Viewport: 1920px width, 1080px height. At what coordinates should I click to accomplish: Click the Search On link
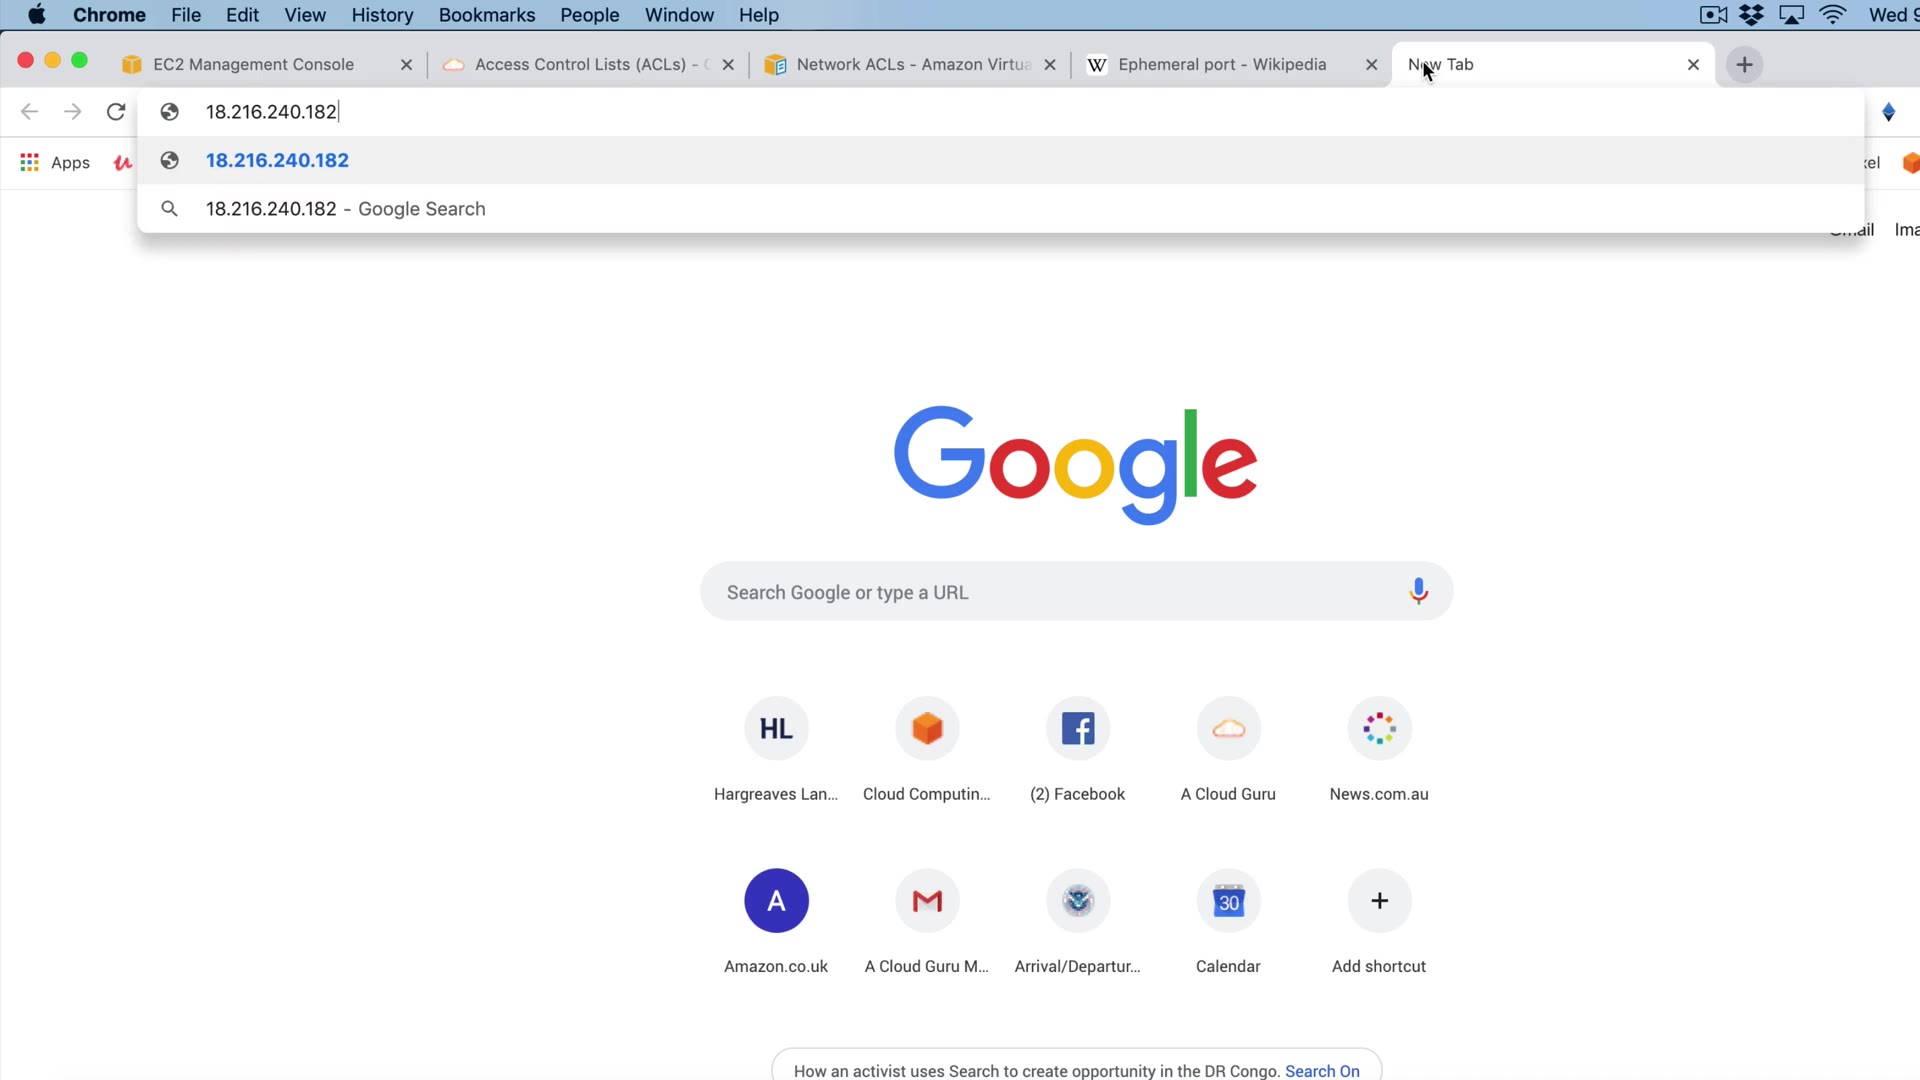(x=1322, y=1070)
